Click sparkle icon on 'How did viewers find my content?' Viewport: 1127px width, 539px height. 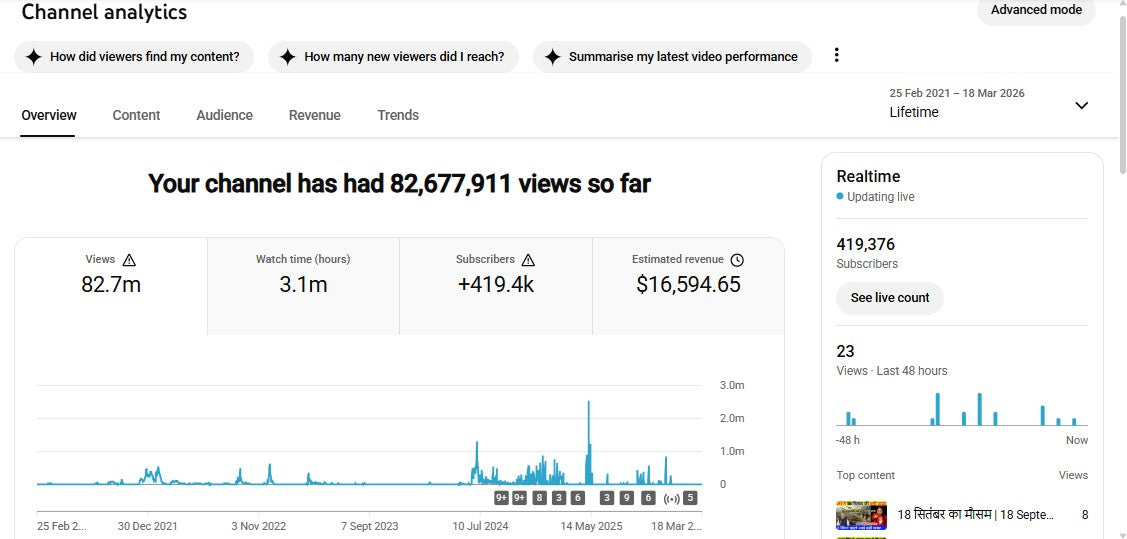[x=34, y=57]
